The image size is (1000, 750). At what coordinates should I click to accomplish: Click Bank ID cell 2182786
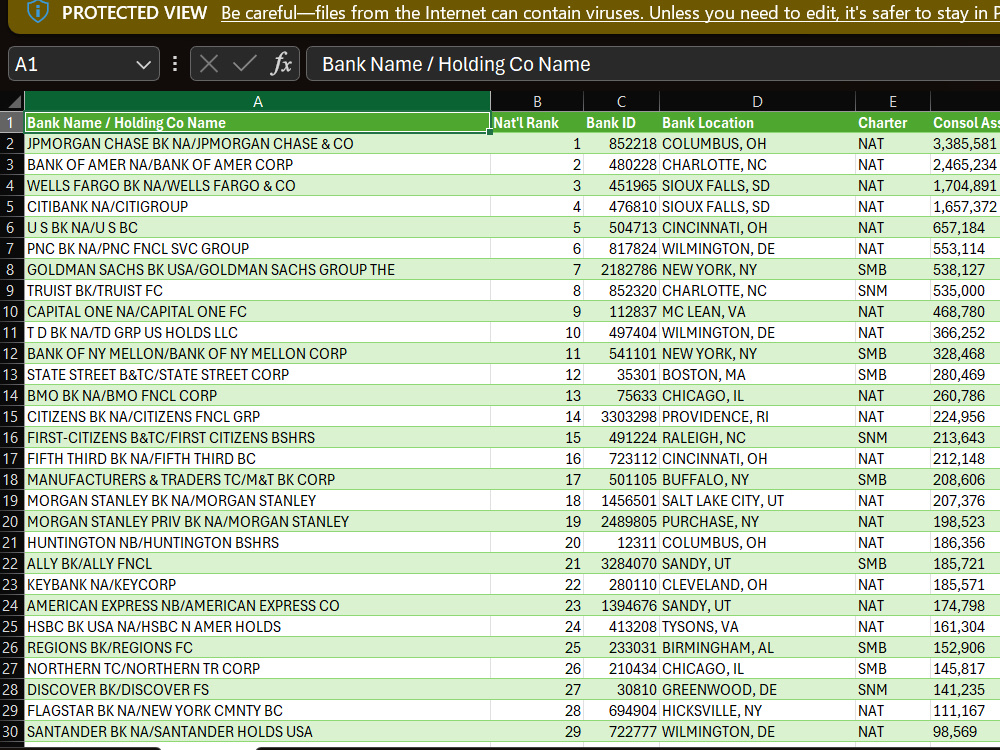coord(621,270)
